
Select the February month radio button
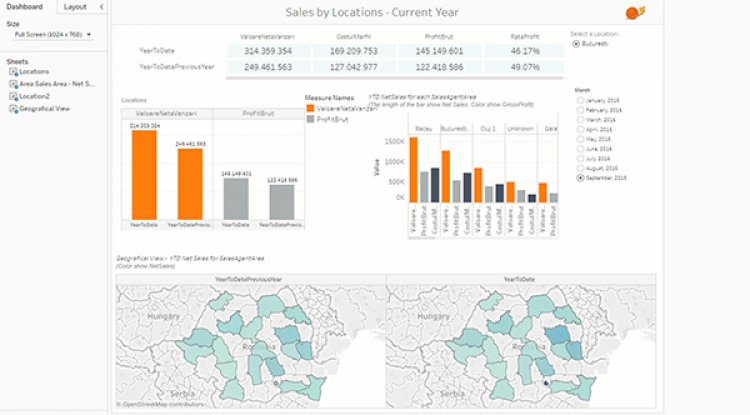(x=580, y=110)
